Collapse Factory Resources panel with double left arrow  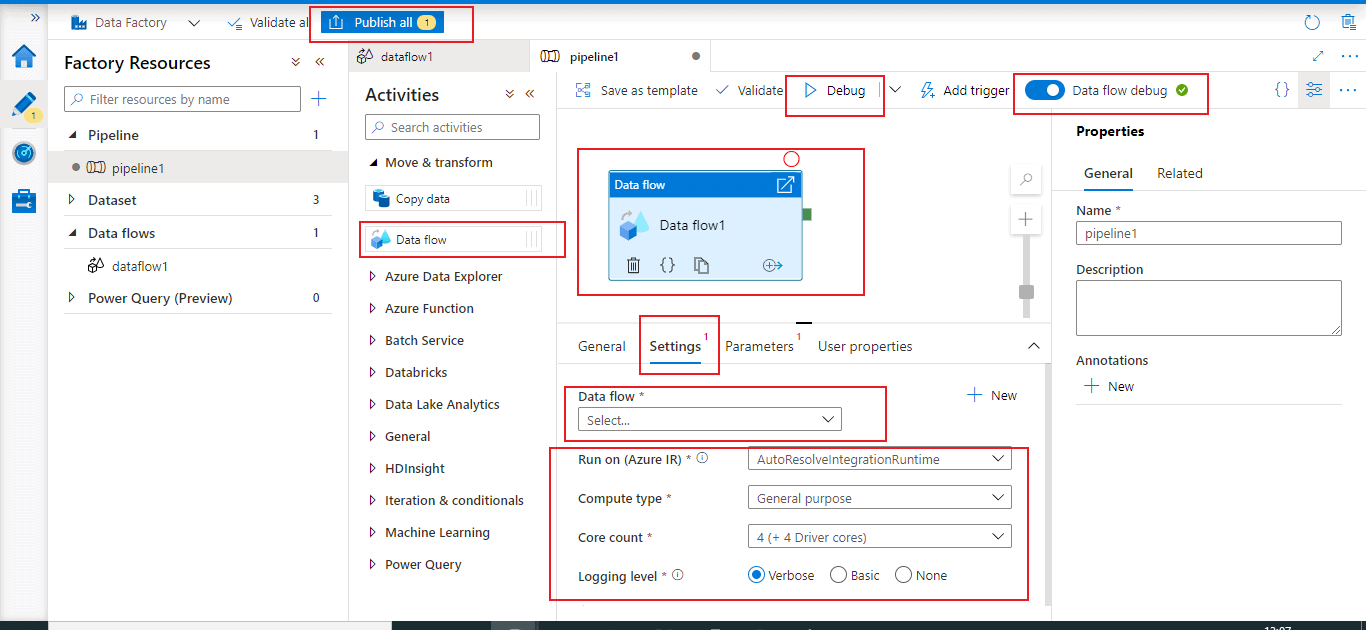tap(320, 62)
